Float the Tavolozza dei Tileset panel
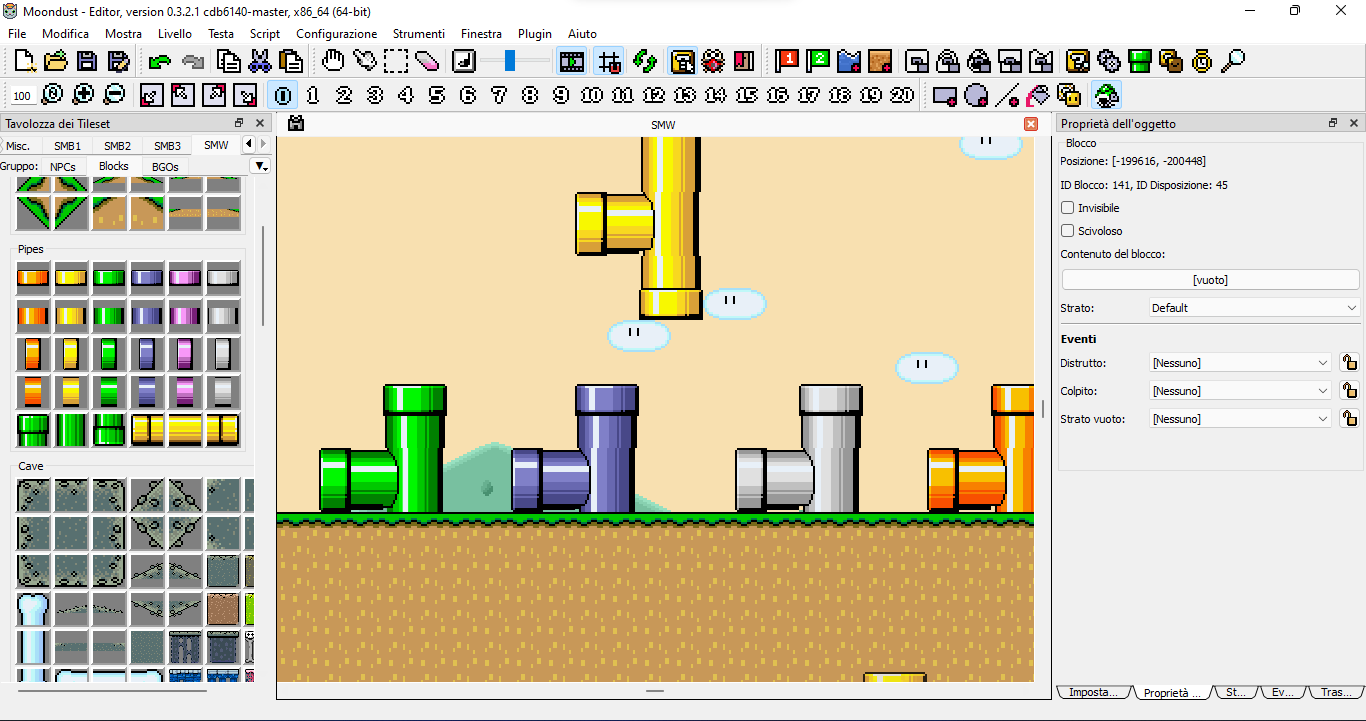This screenshot has width=1366, height=721. tap(239, 123)
